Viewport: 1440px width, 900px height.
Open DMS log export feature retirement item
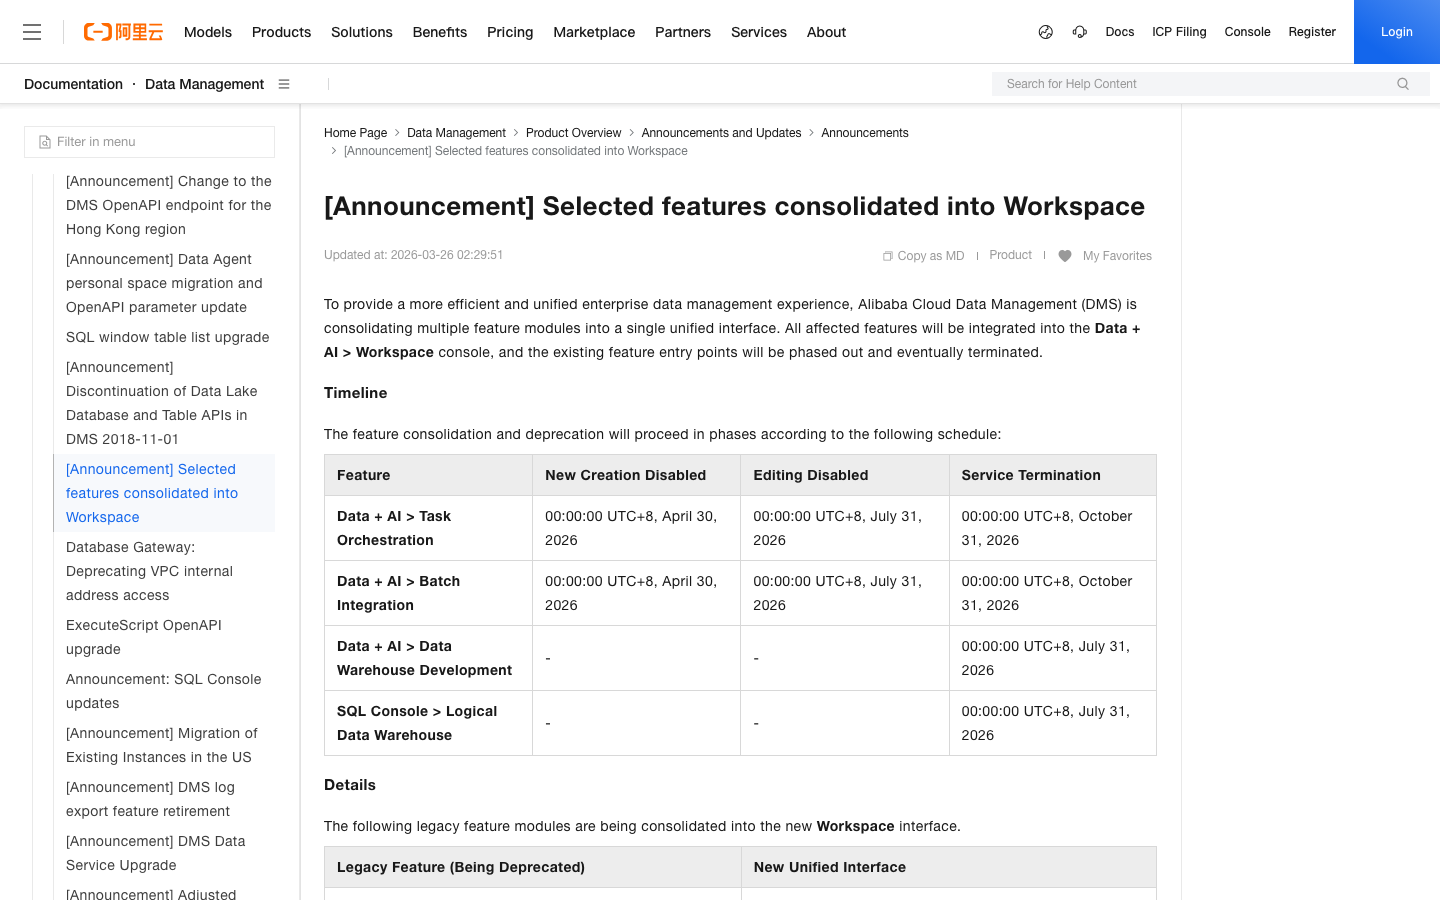[x=150, y=799]
